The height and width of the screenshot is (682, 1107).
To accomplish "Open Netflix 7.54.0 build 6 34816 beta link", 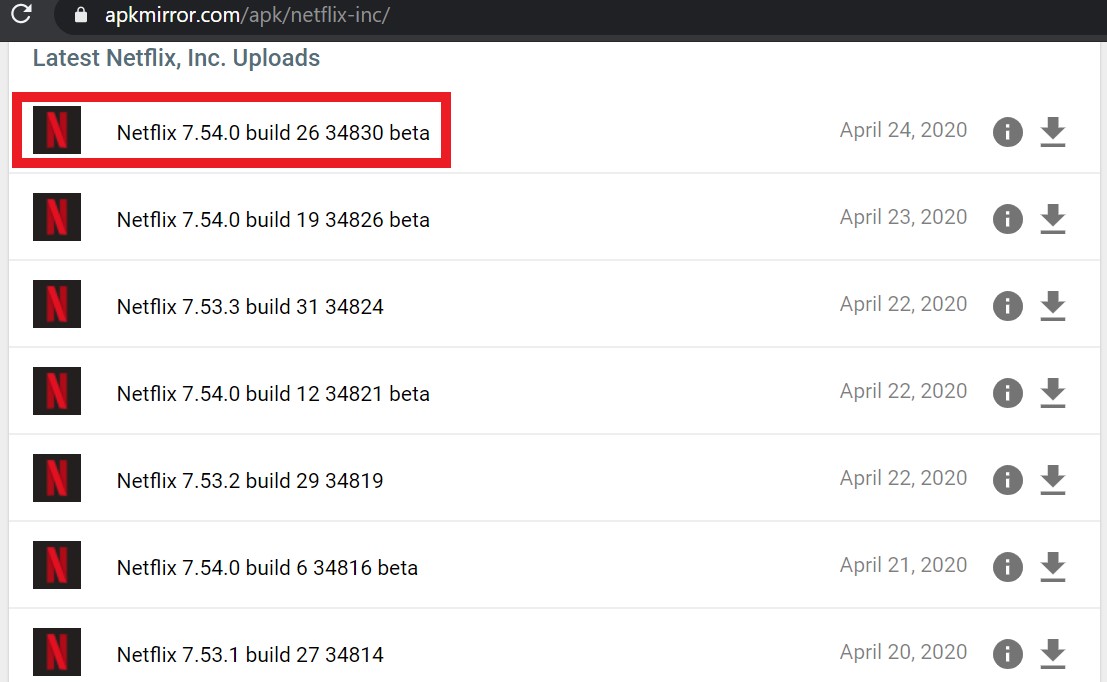I will click(x=267, y=568).
